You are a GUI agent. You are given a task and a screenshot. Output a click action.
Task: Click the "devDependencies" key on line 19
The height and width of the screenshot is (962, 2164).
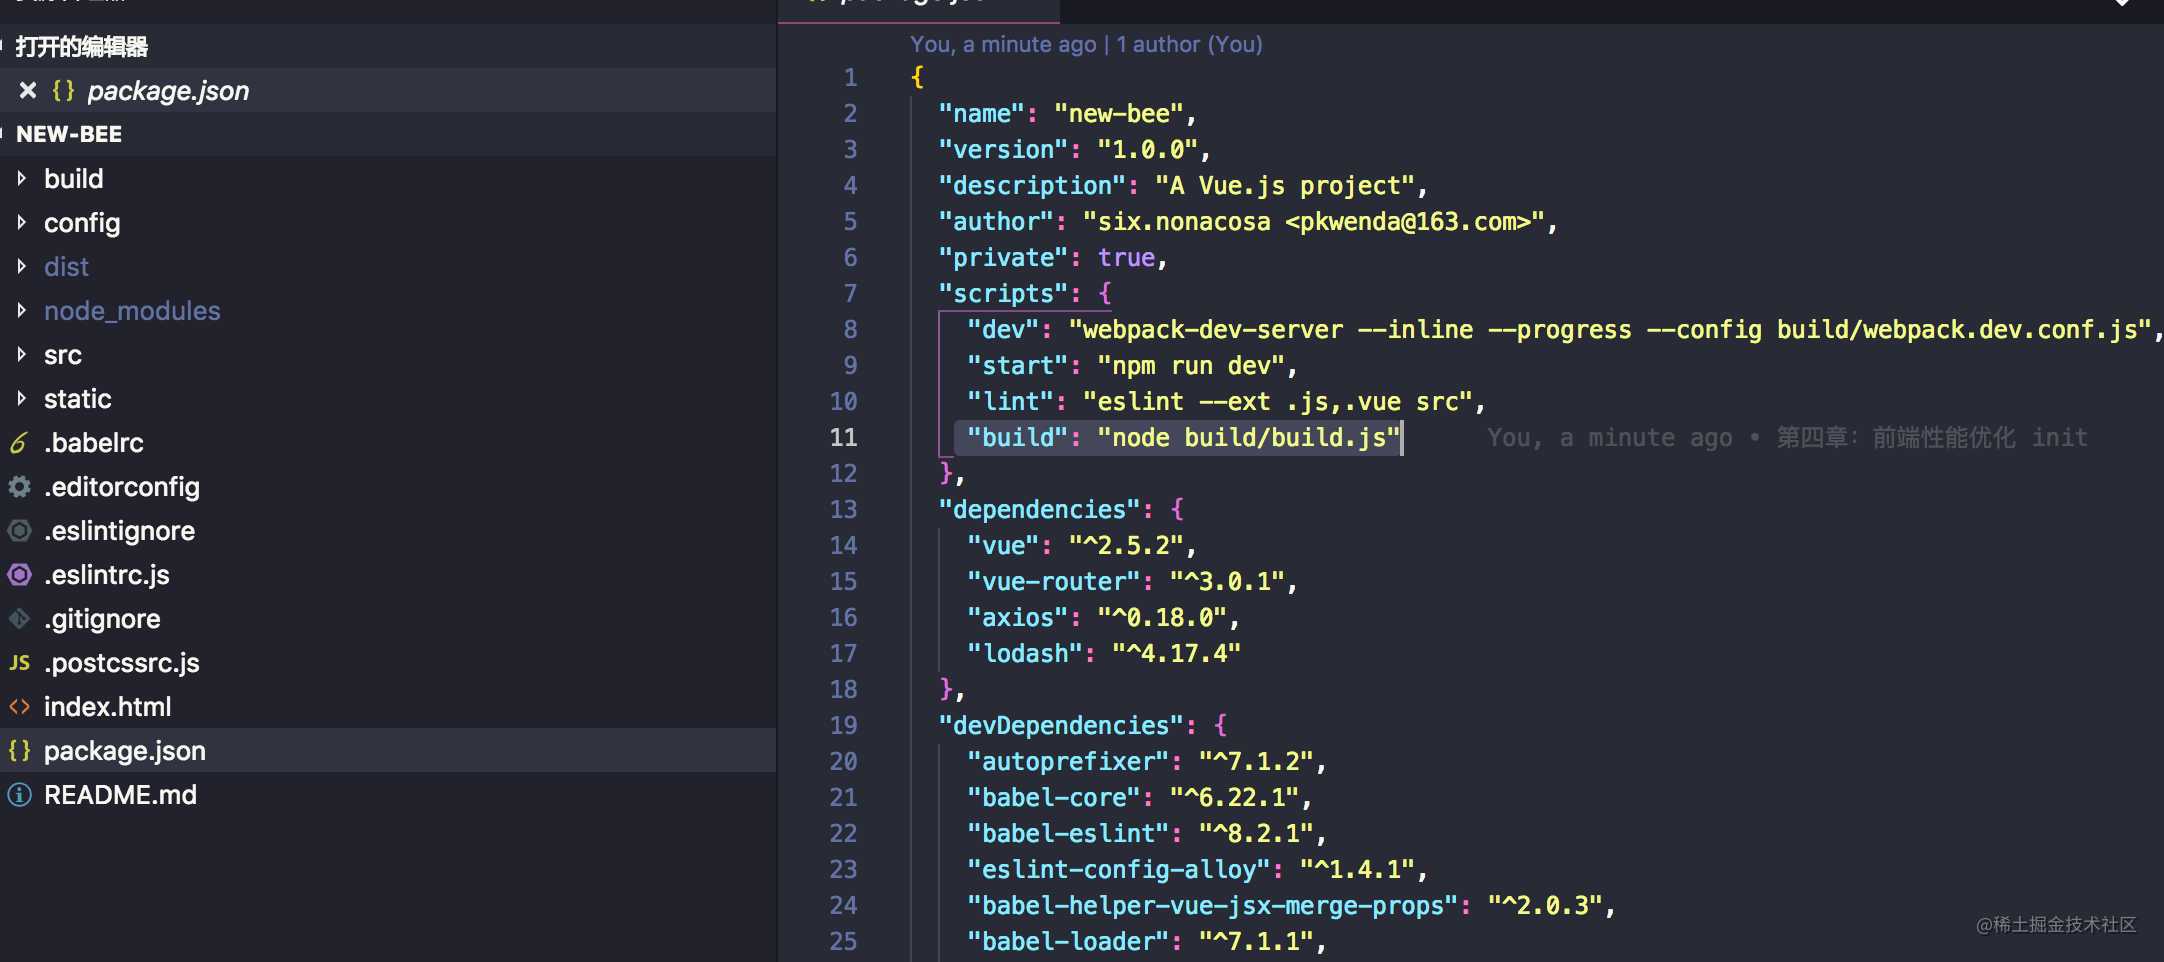(1061, 725)
